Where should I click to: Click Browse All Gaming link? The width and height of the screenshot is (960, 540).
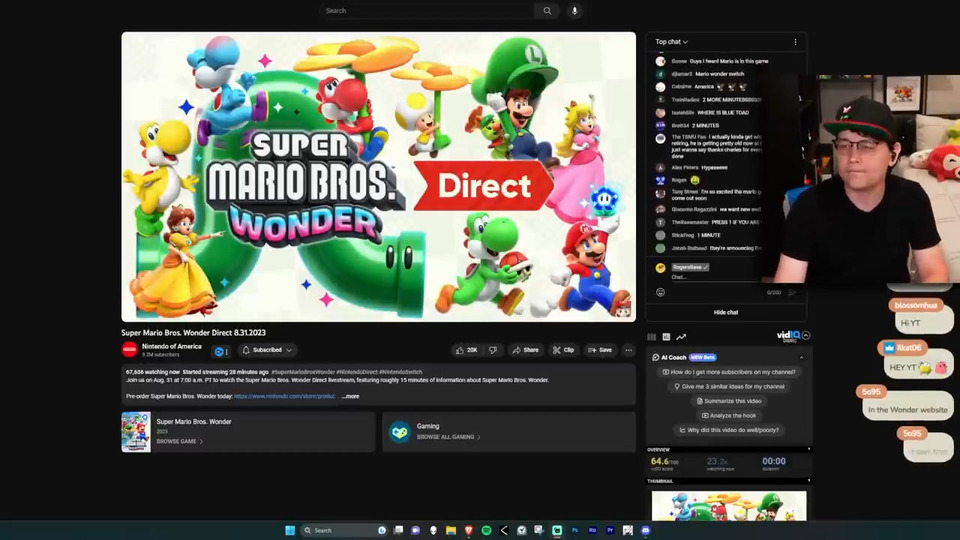tap(448, 437)
